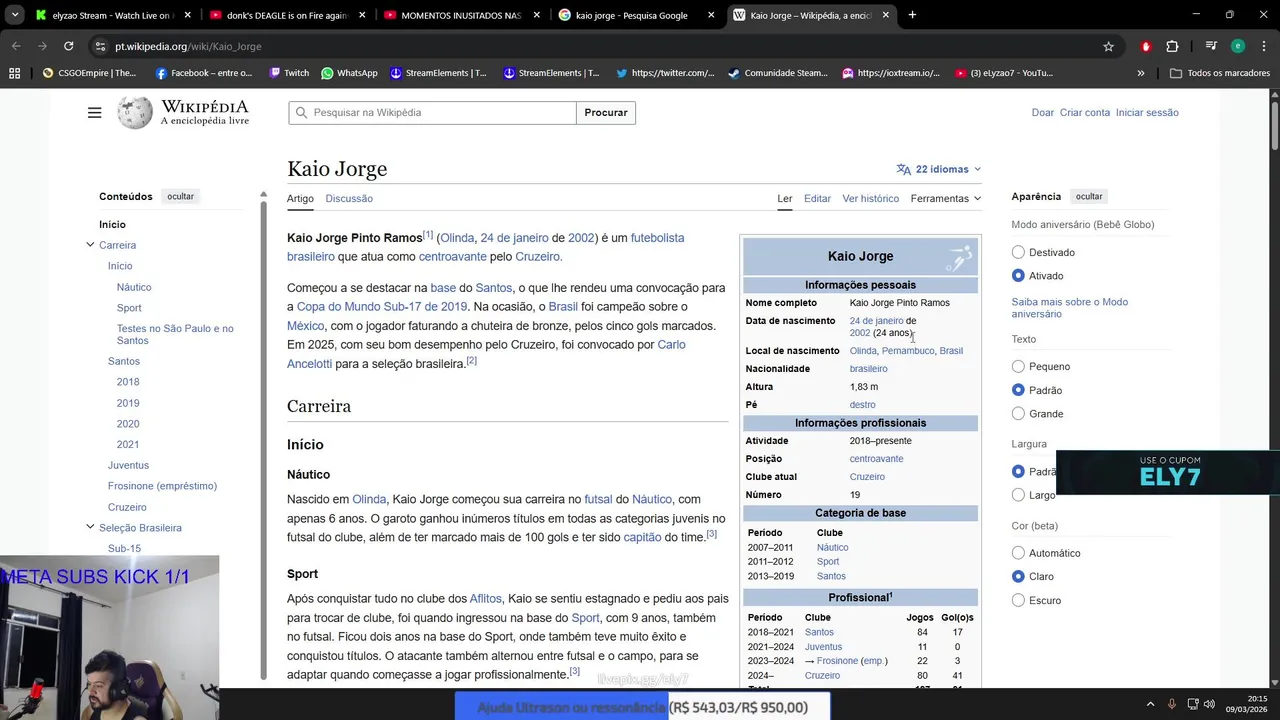Image resolution: width=1280 pixels, height=720 pixels.
Task: Open Saiba mais sobre o Modo aniversário
Action: click(1069, 308)
